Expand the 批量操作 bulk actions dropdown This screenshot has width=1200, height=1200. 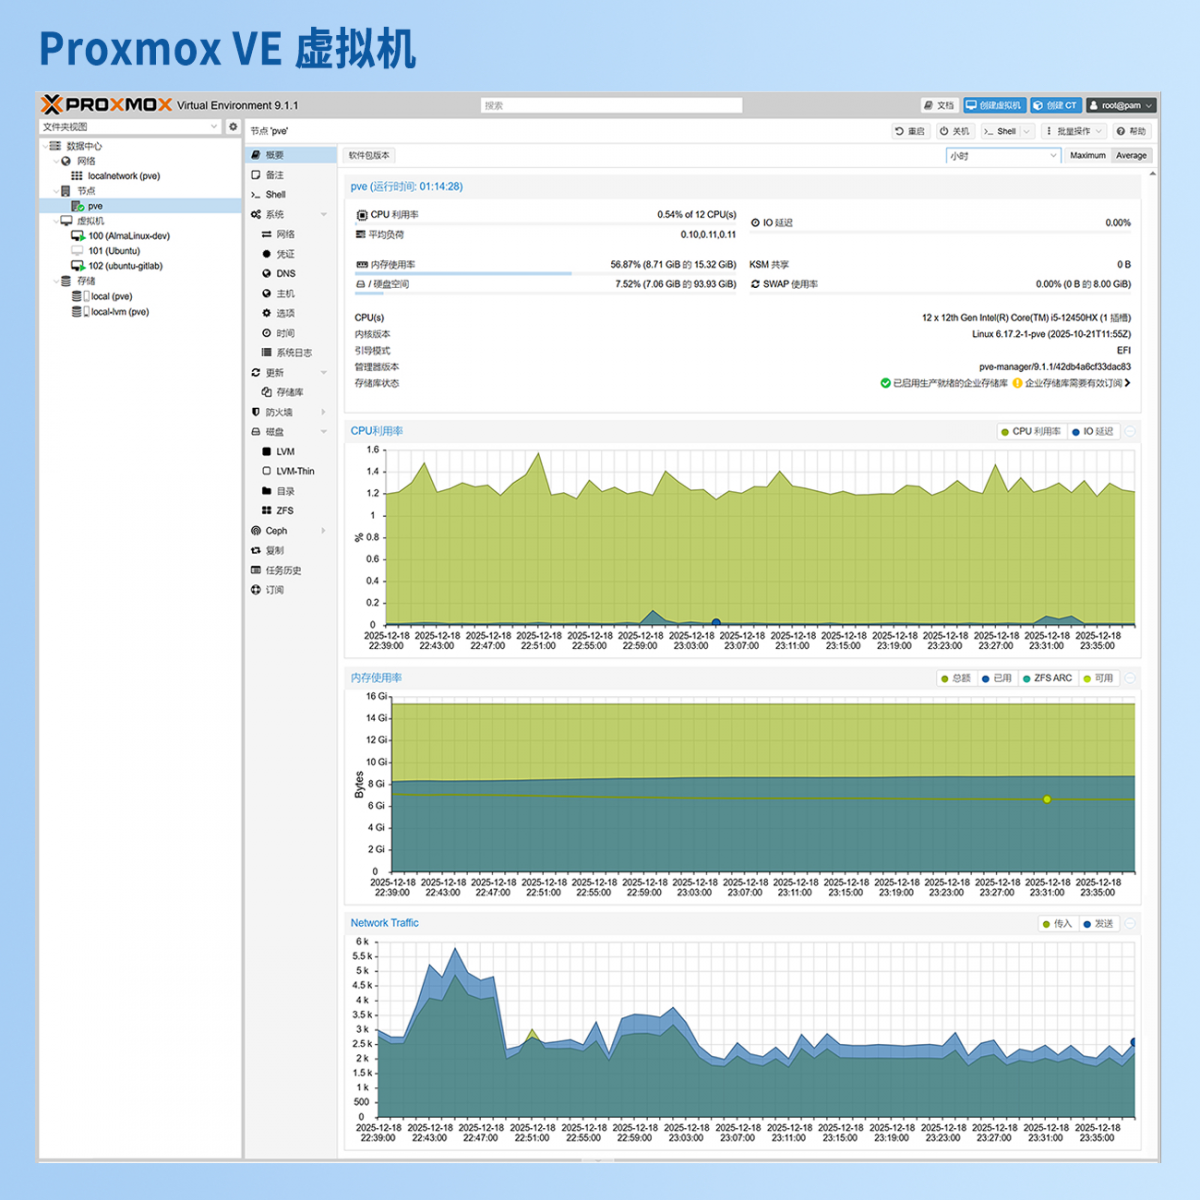coord(1074,131)
